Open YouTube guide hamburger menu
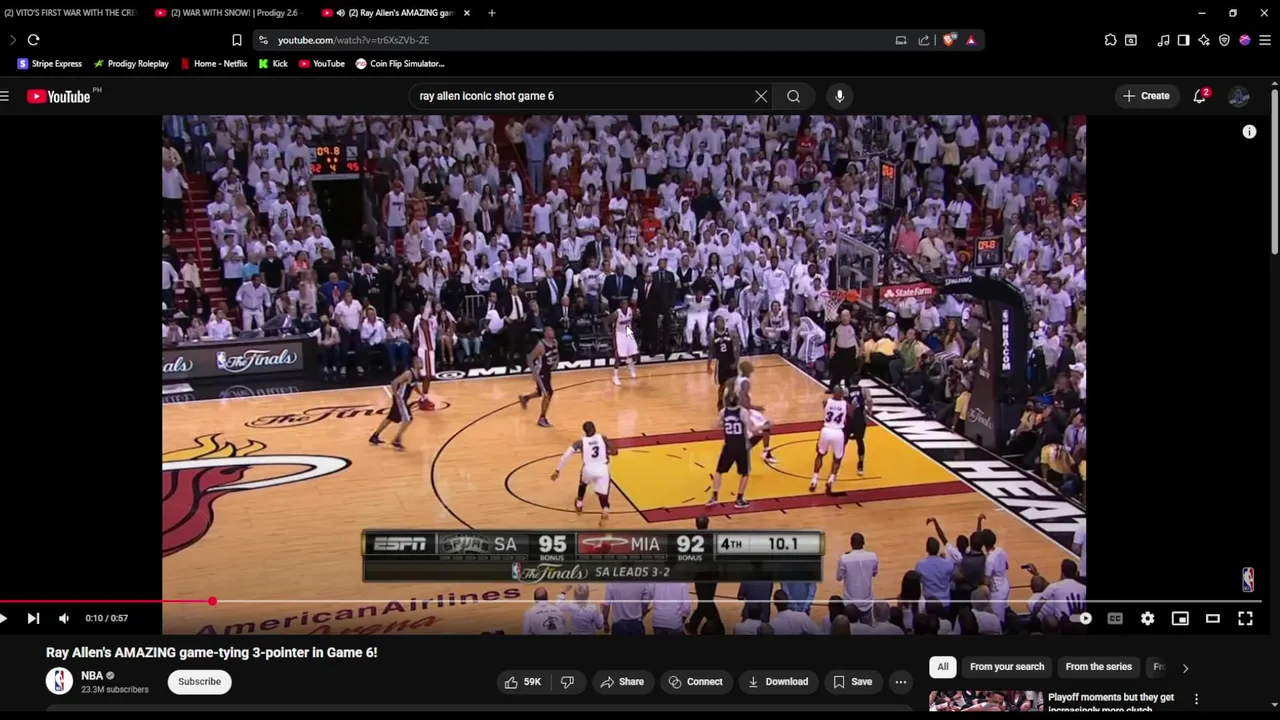The image size is (1280, 720). tap(5, 96)
